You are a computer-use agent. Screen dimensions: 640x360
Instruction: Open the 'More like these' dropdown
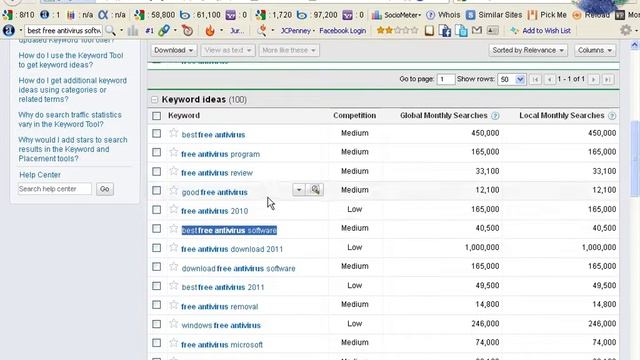[x=289, y=50]
